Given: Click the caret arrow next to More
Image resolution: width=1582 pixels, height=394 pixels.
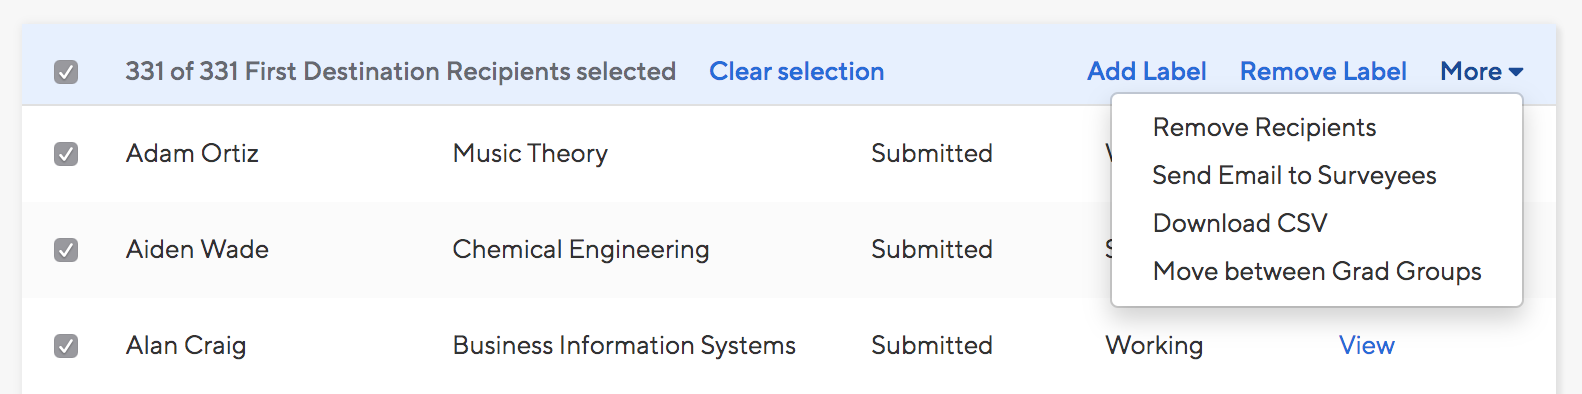Looking at the screenshot, I should point(1516,72).
